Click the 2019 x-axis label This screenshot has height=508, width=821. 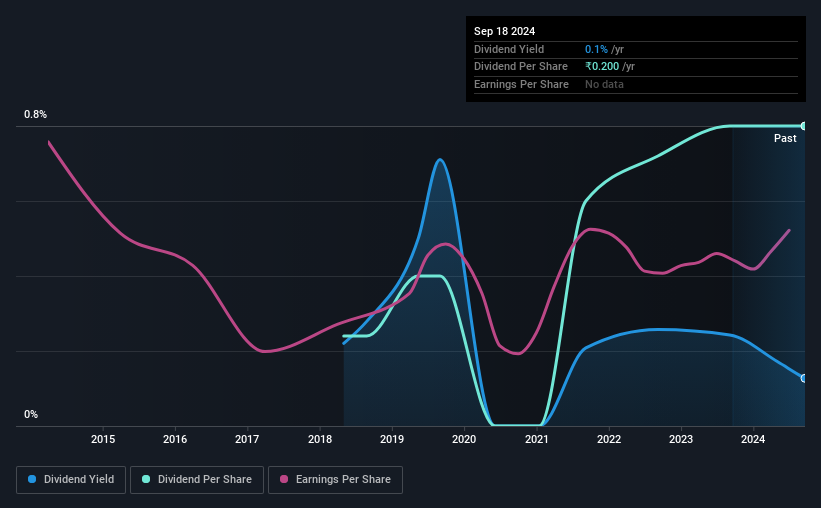392,439
